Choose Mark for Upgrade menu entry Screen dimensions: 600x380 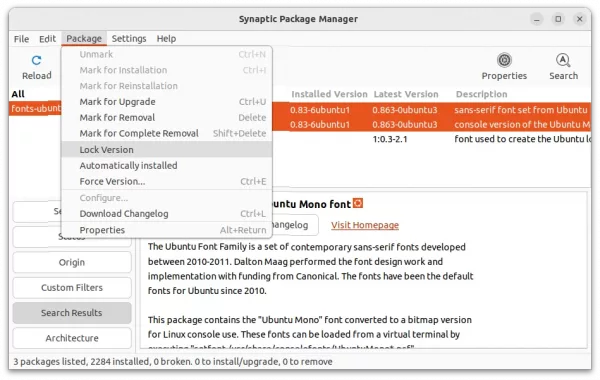166,102
